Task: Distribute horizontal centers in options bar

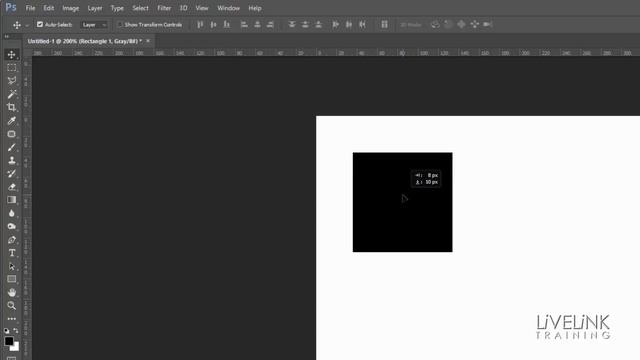Action: coord(349,24)
